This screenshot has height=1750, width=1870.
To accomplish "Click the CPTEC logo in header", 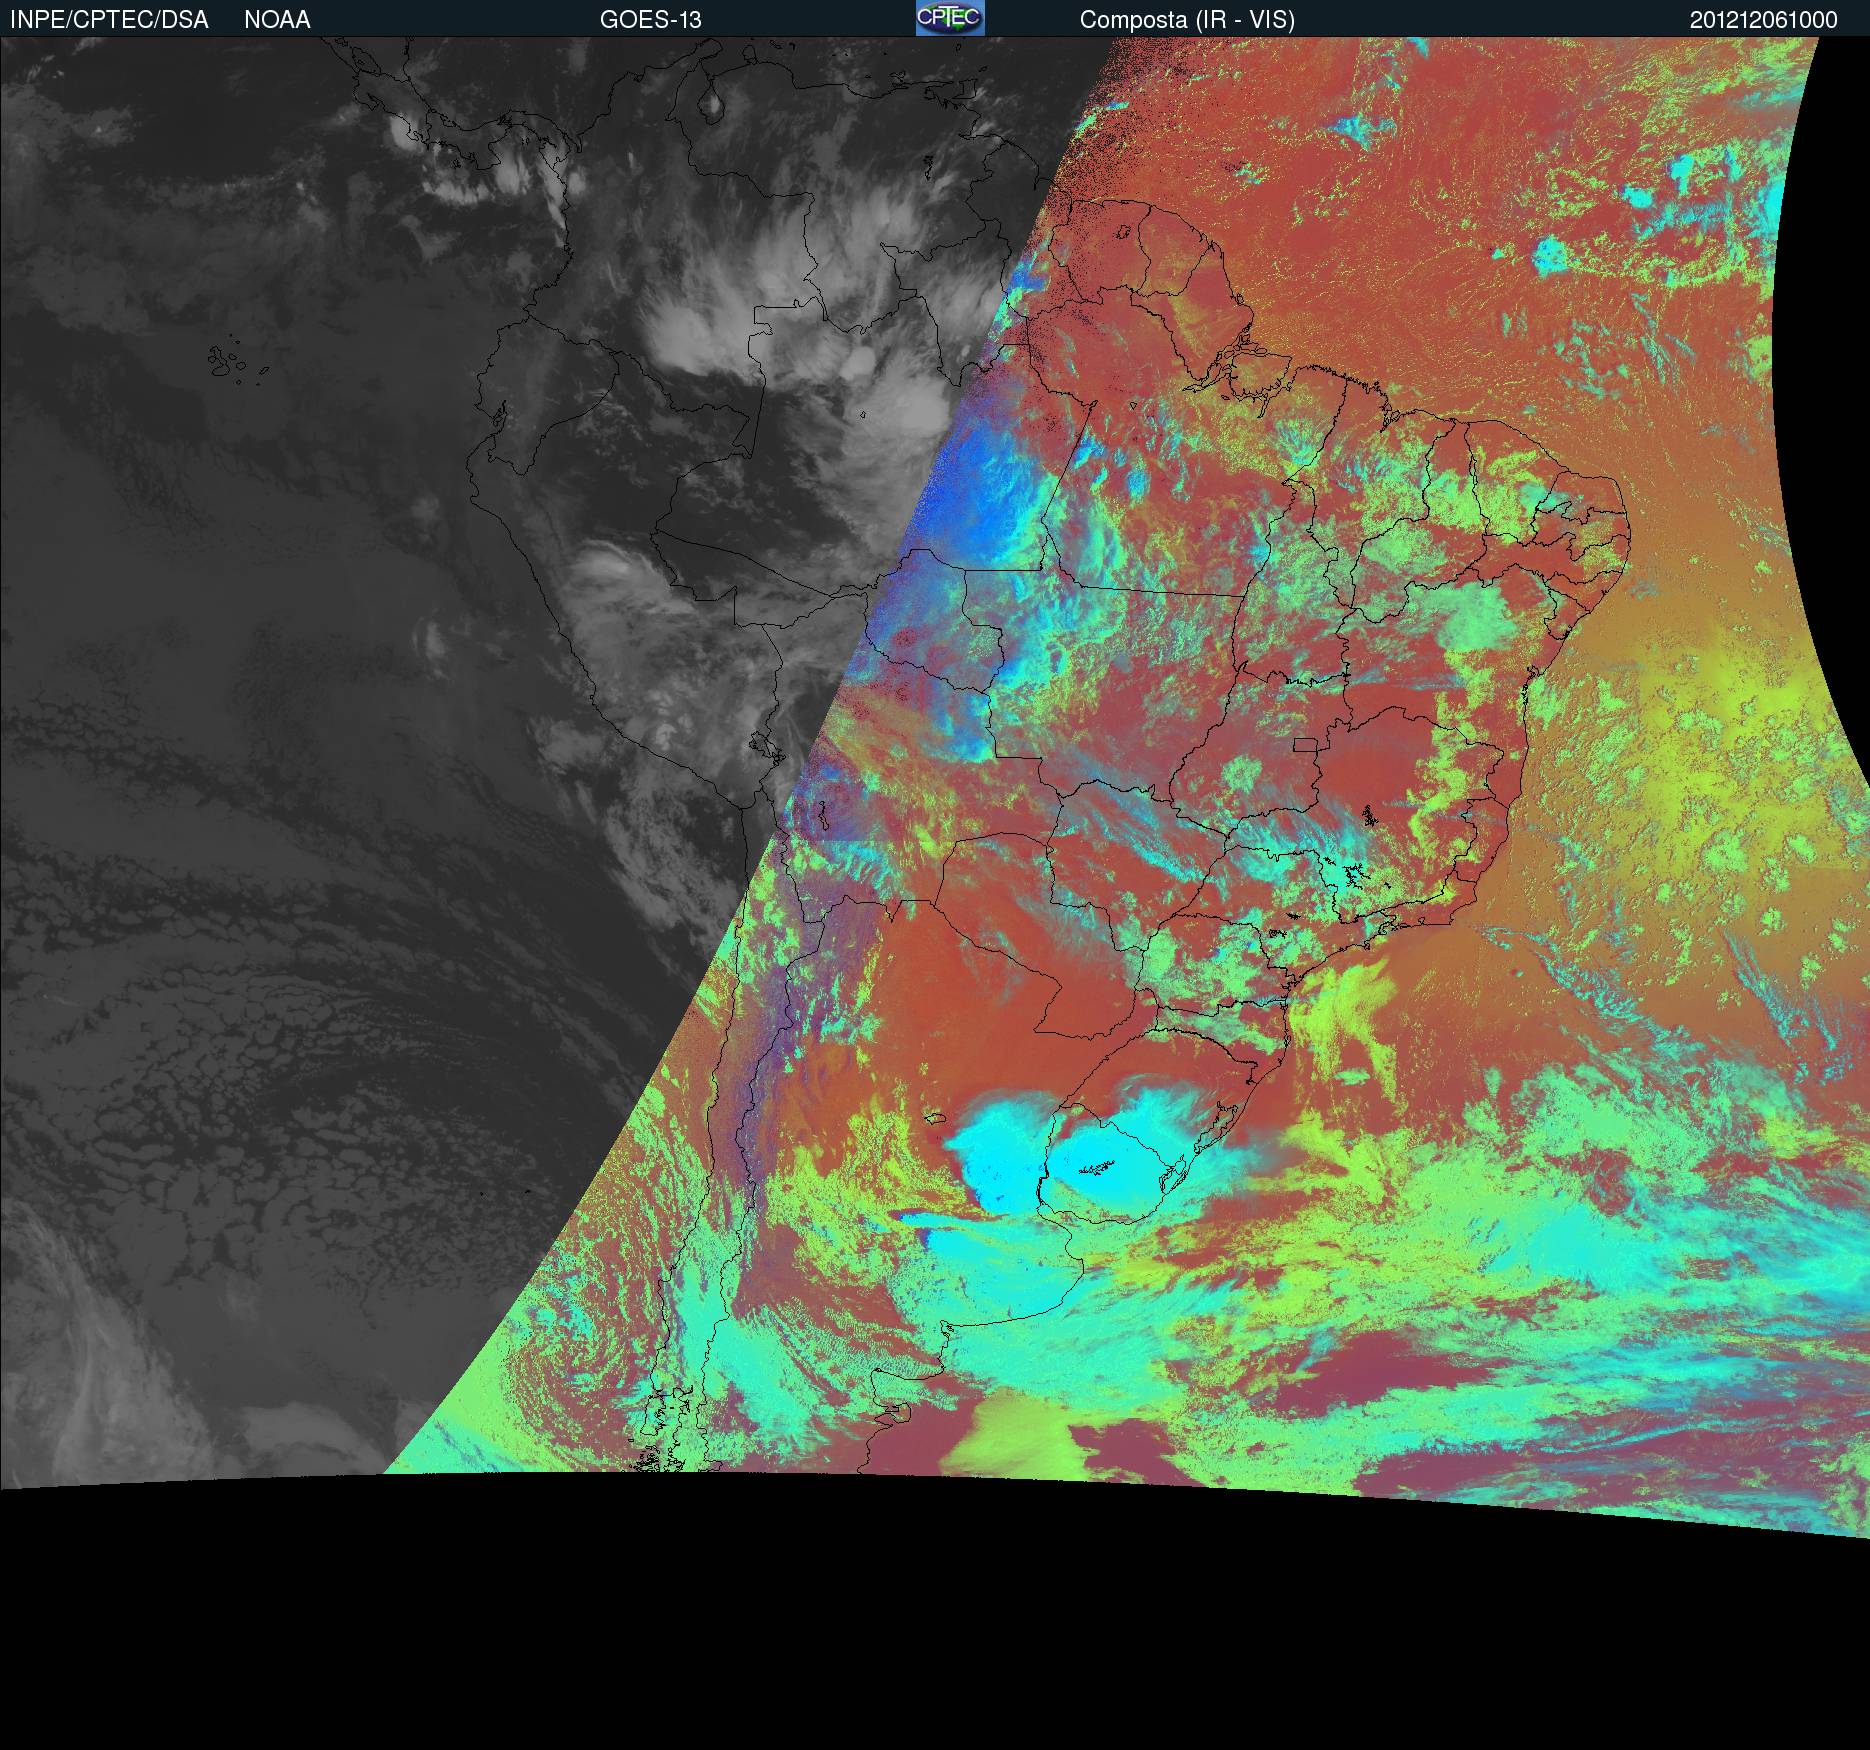I will pos(950,18).
